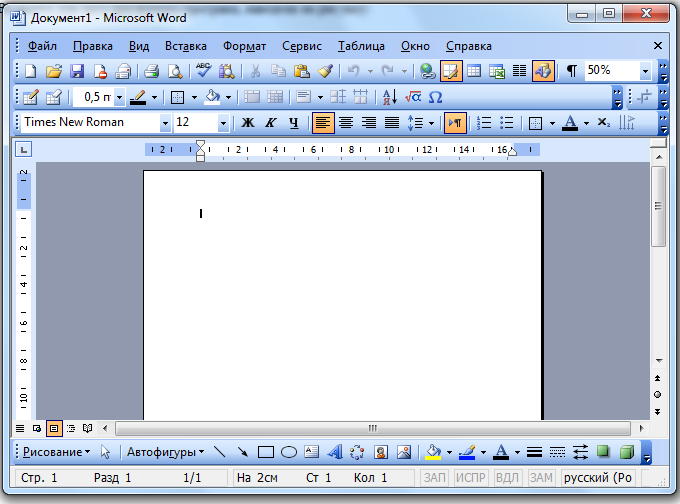Open Print Preview magnifier icon
This screenshot has width=680, height=504.
(175, 71)
